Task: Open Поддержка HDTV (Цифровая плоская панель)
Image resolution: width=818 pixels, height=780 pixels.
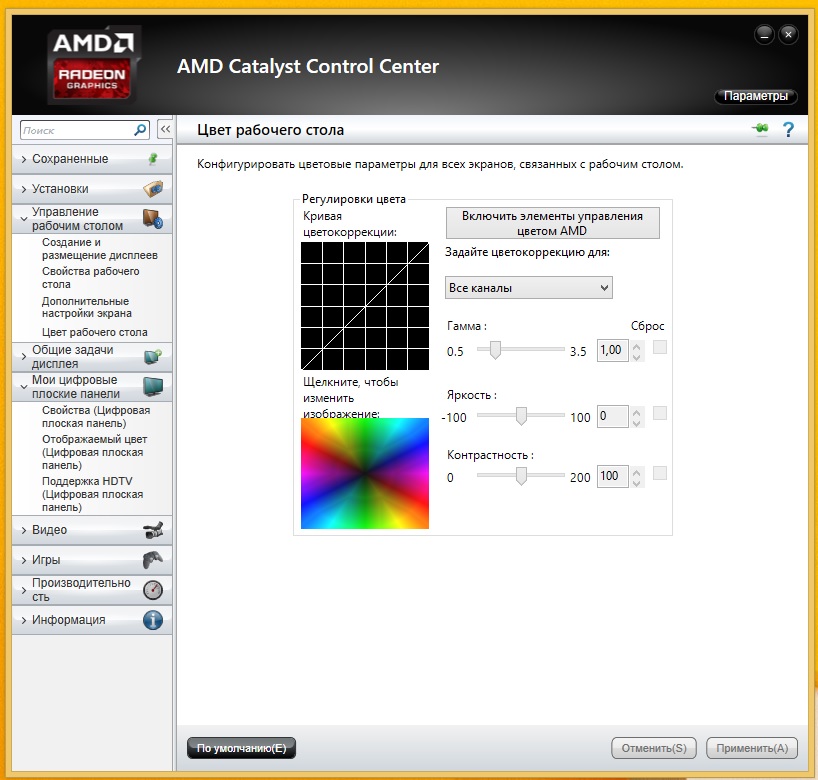Action: 92,494
